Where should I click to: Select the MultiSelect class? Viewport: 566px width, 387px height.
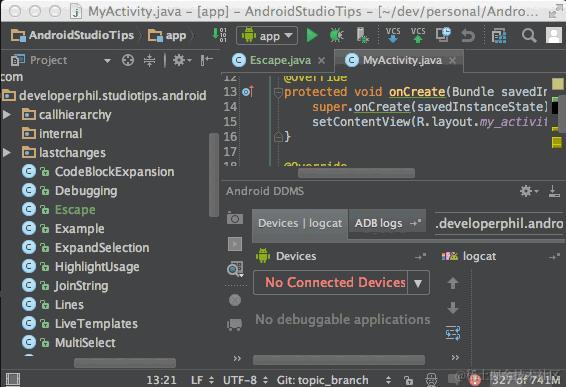85,343
